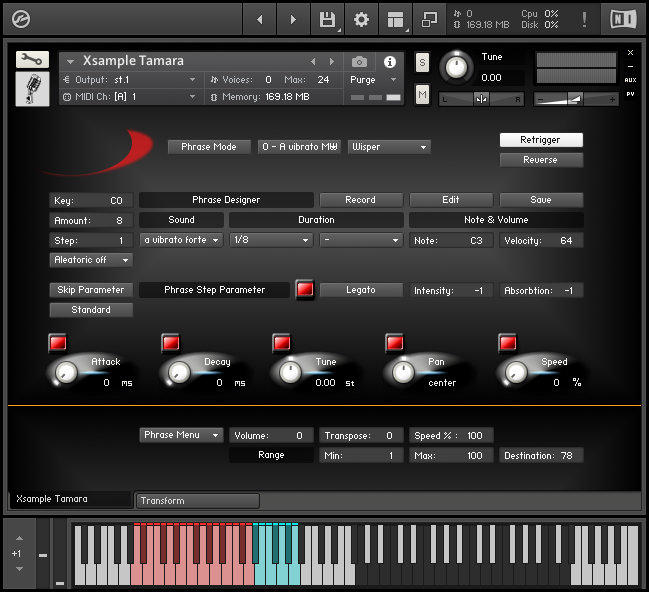Image resolution: width=649 pixels, height=592 pixels.
Task: Click the Kontakt logo icon
Action: coord(21,19)
